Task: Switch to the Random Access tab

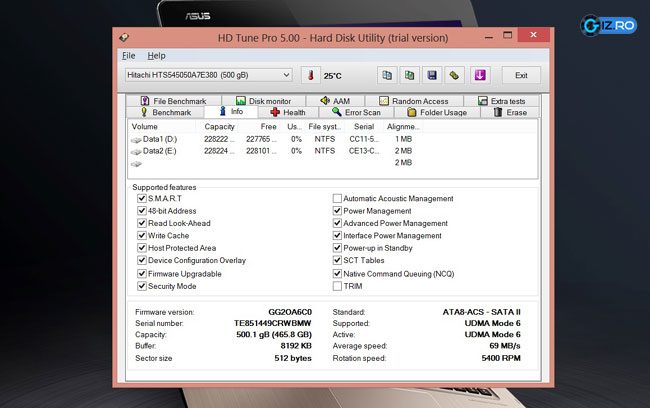Action: (414, 101)
